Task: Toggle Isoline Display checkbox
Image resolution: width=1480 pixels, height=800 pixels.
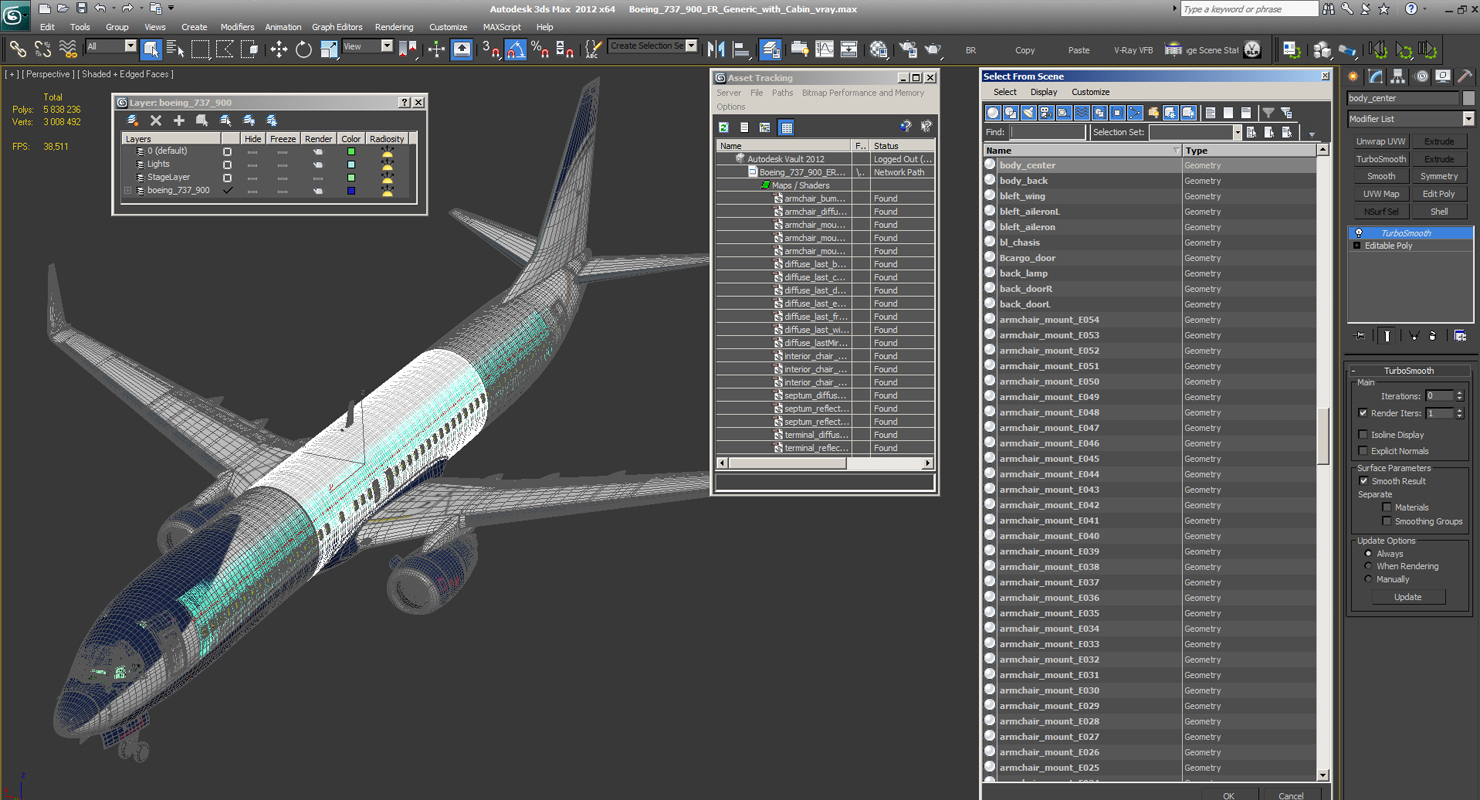Action: (x=1363, y=435)
